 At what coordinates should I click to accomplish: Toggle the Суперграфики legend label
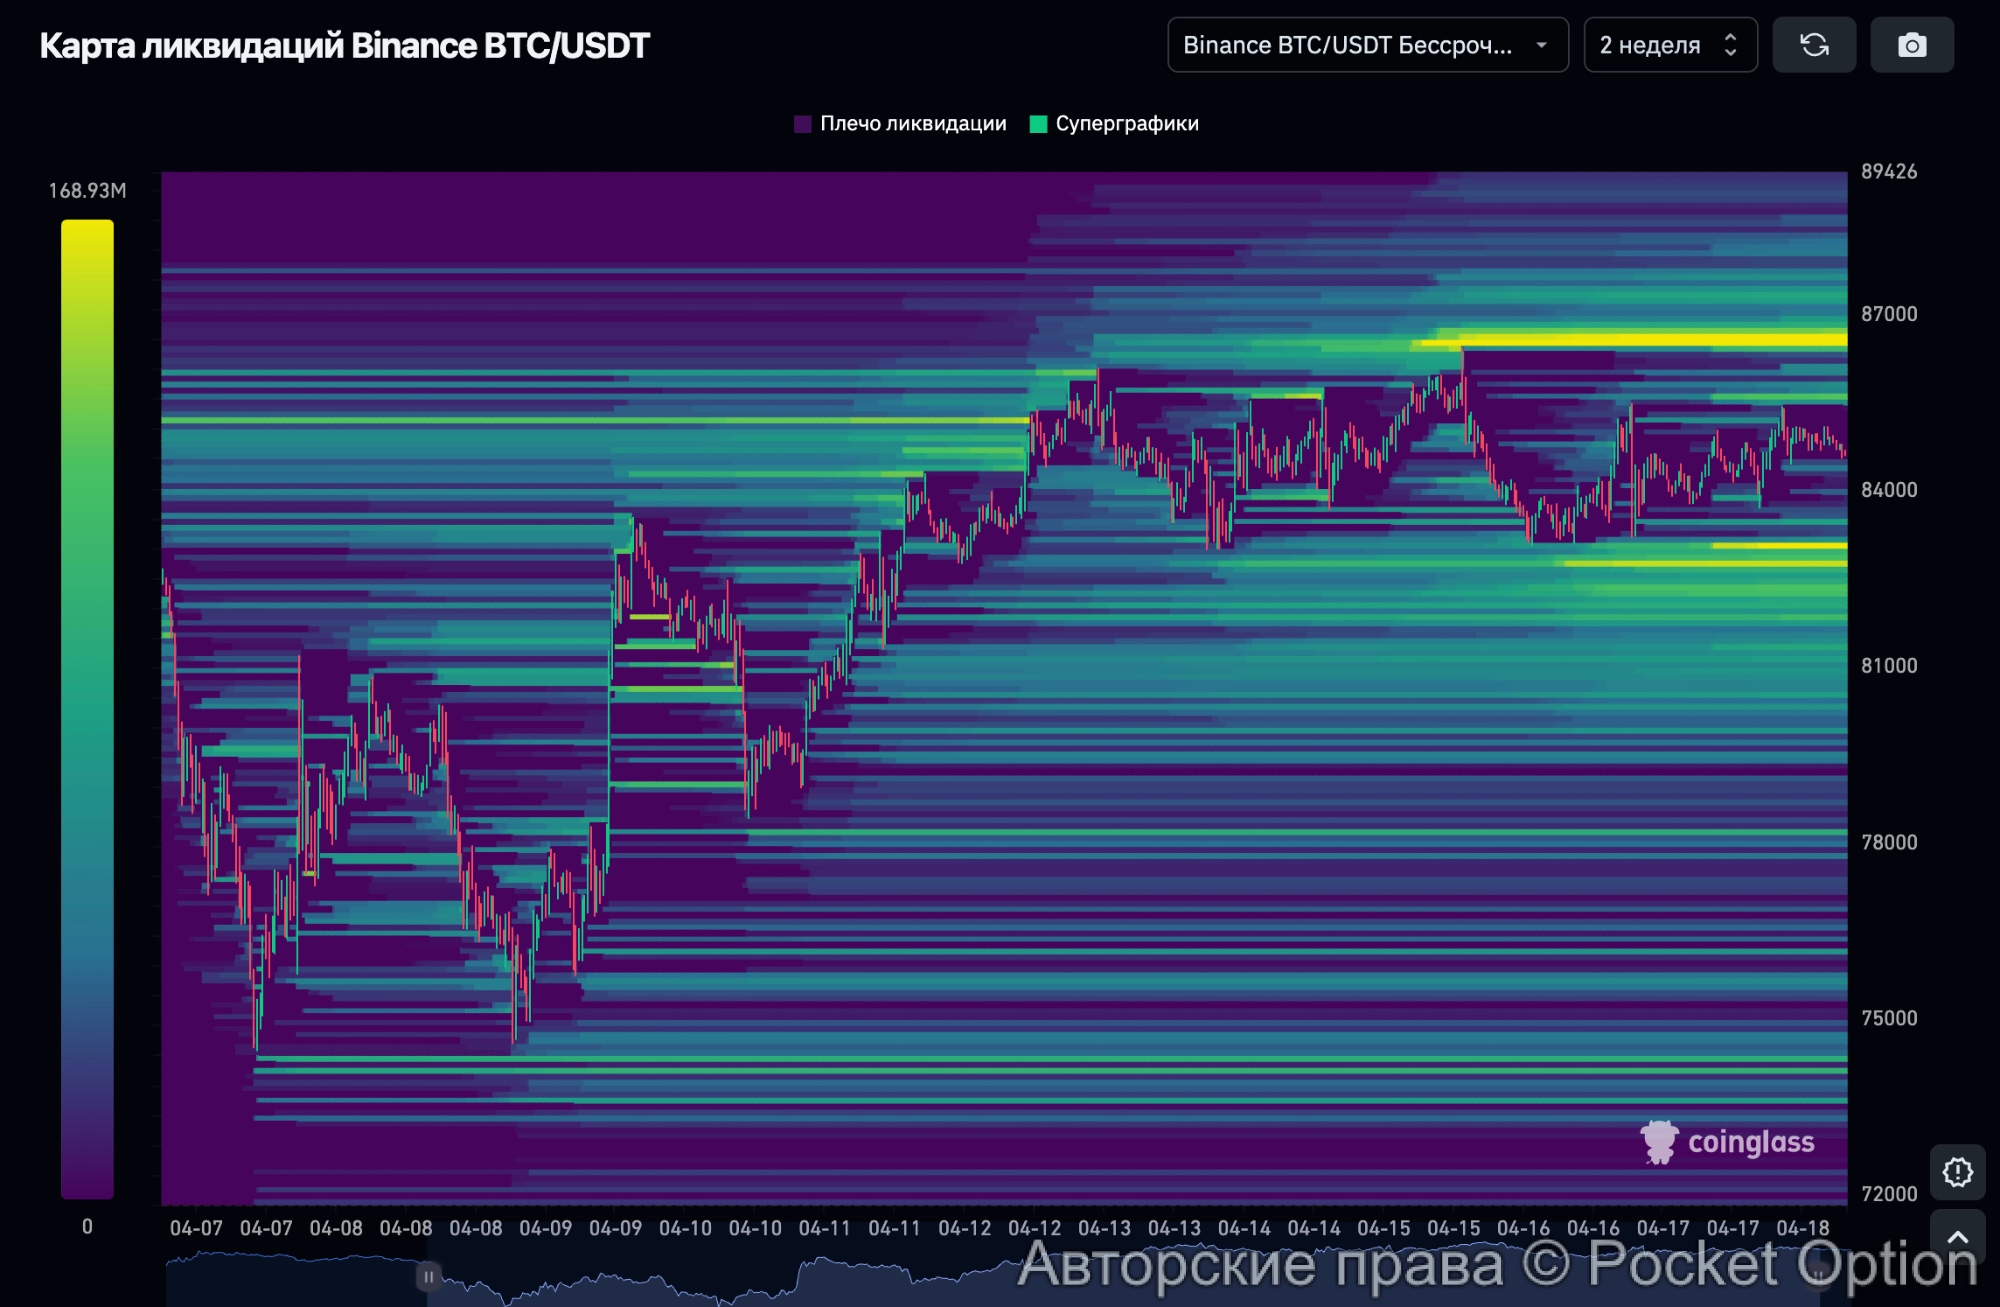(1127, 124)
